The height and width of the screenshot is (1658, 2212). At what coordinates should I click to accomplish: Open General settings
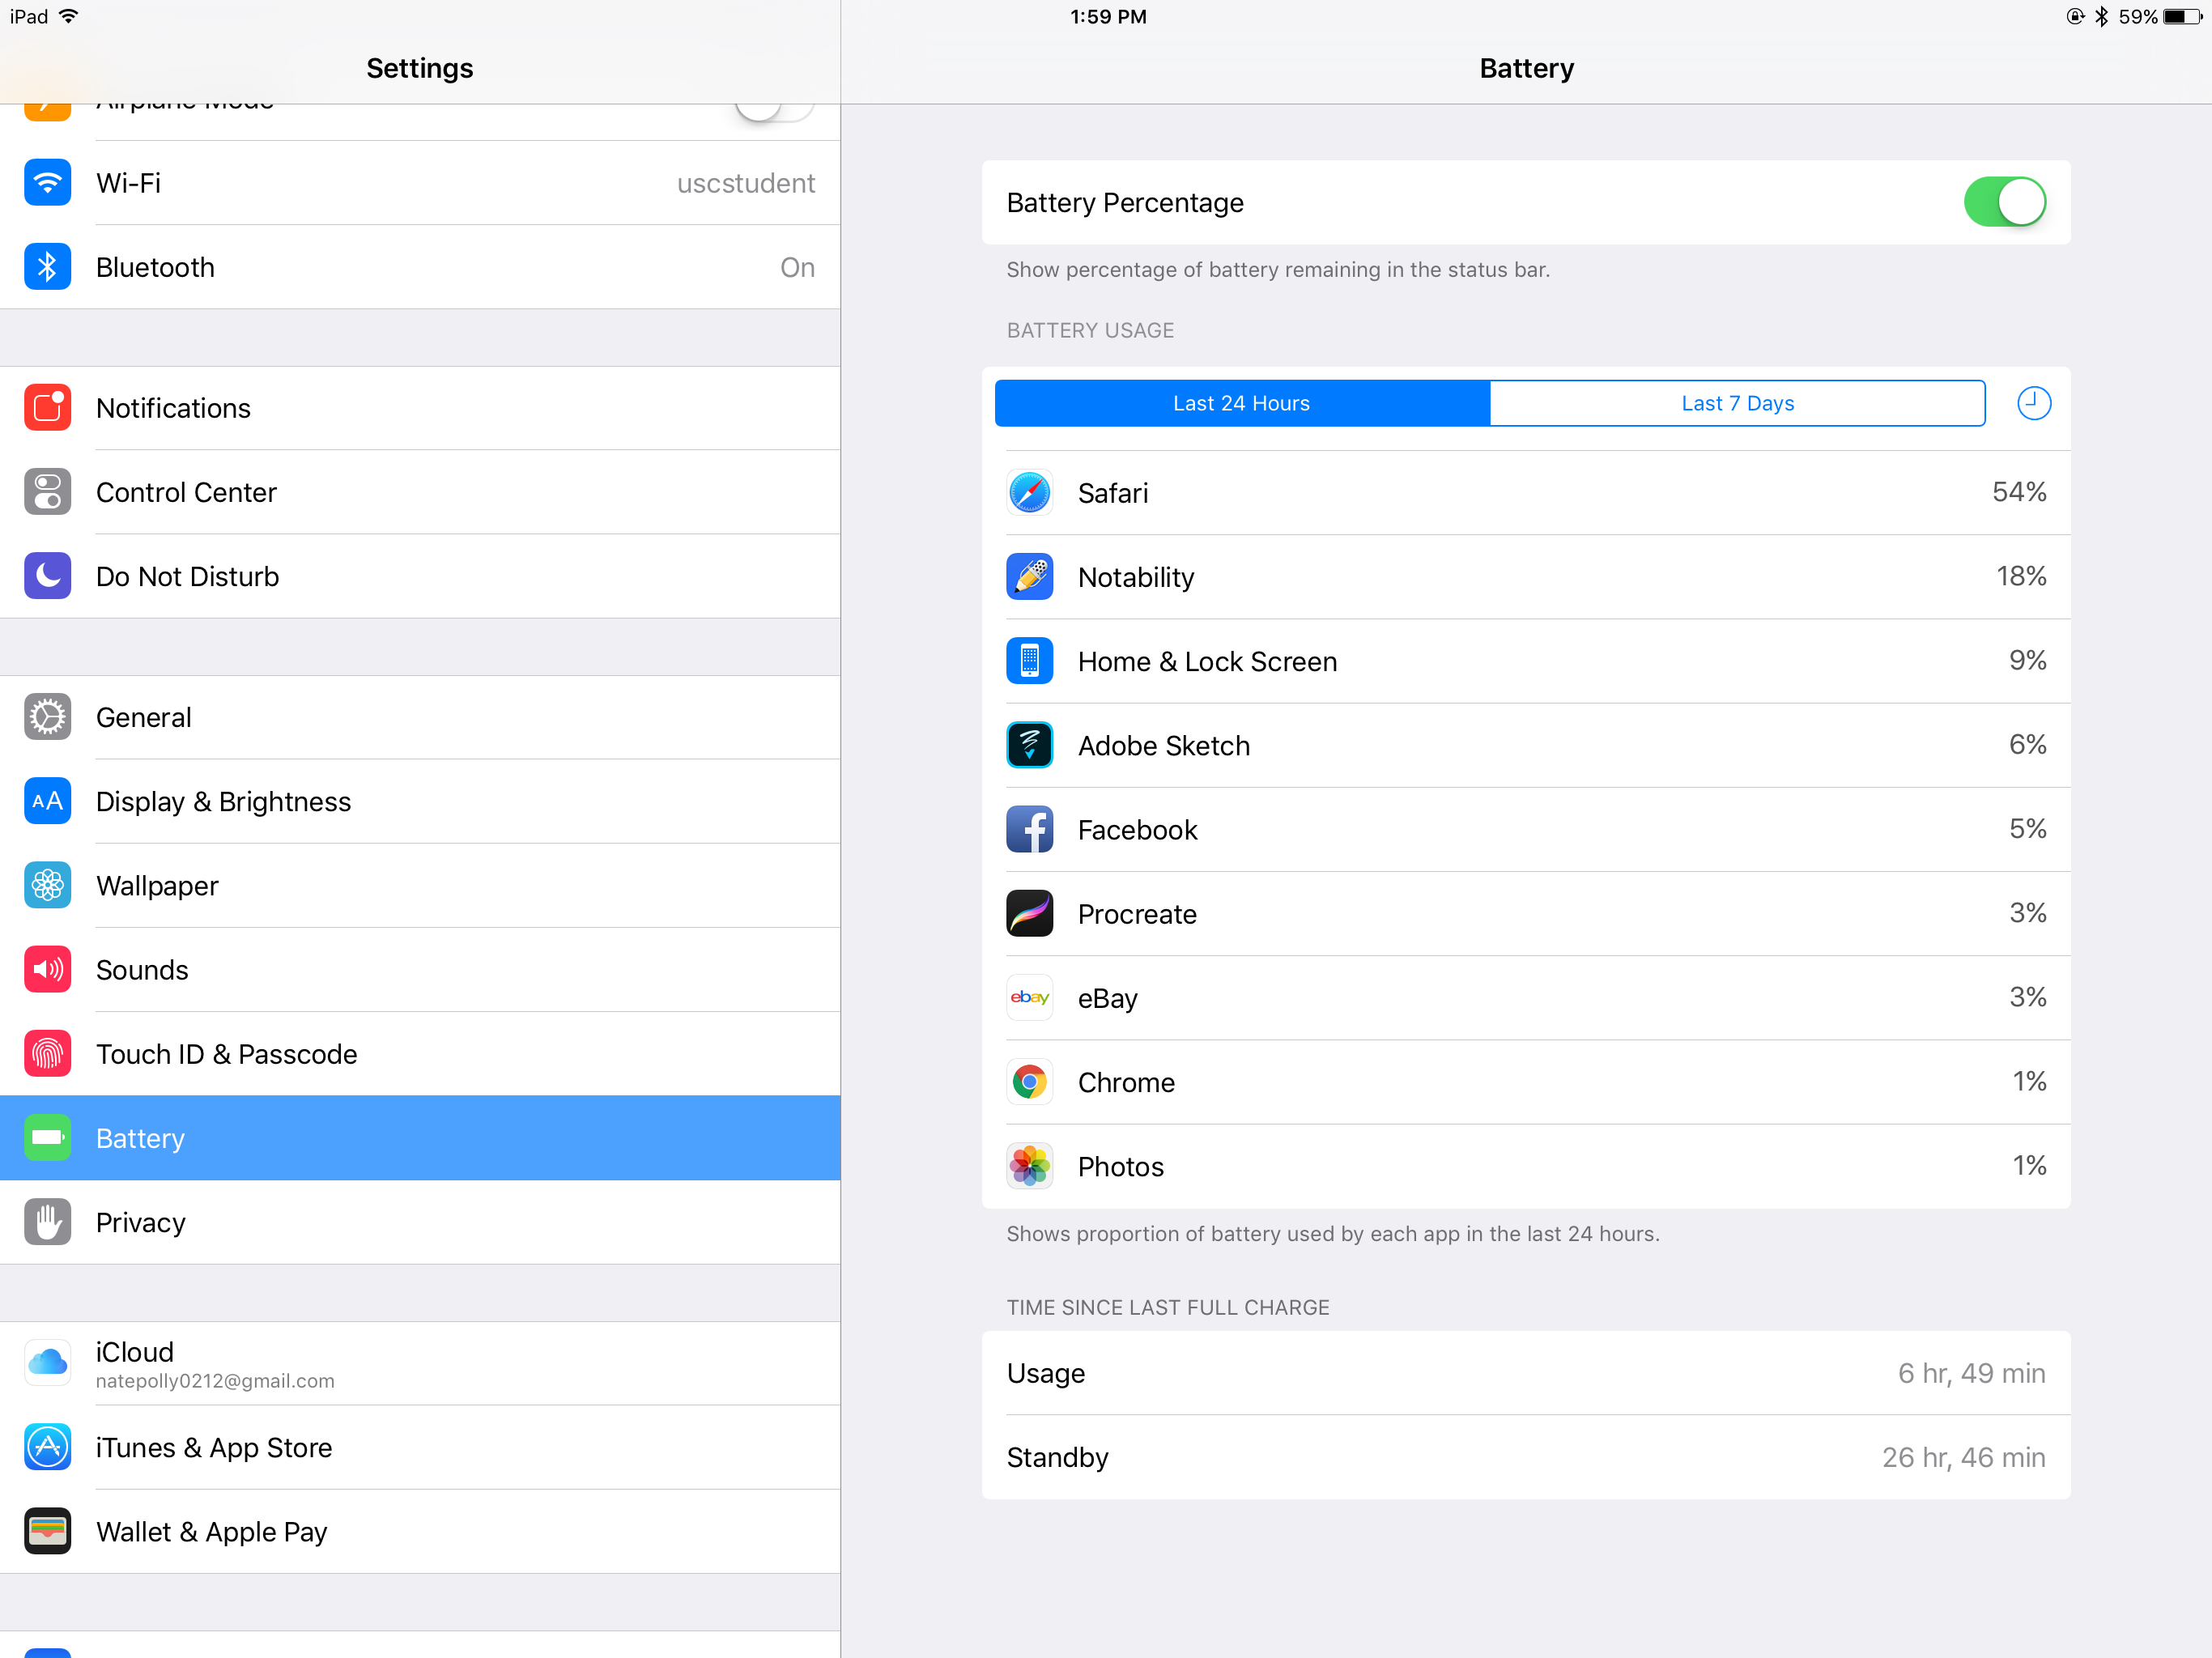pos(420,717)
